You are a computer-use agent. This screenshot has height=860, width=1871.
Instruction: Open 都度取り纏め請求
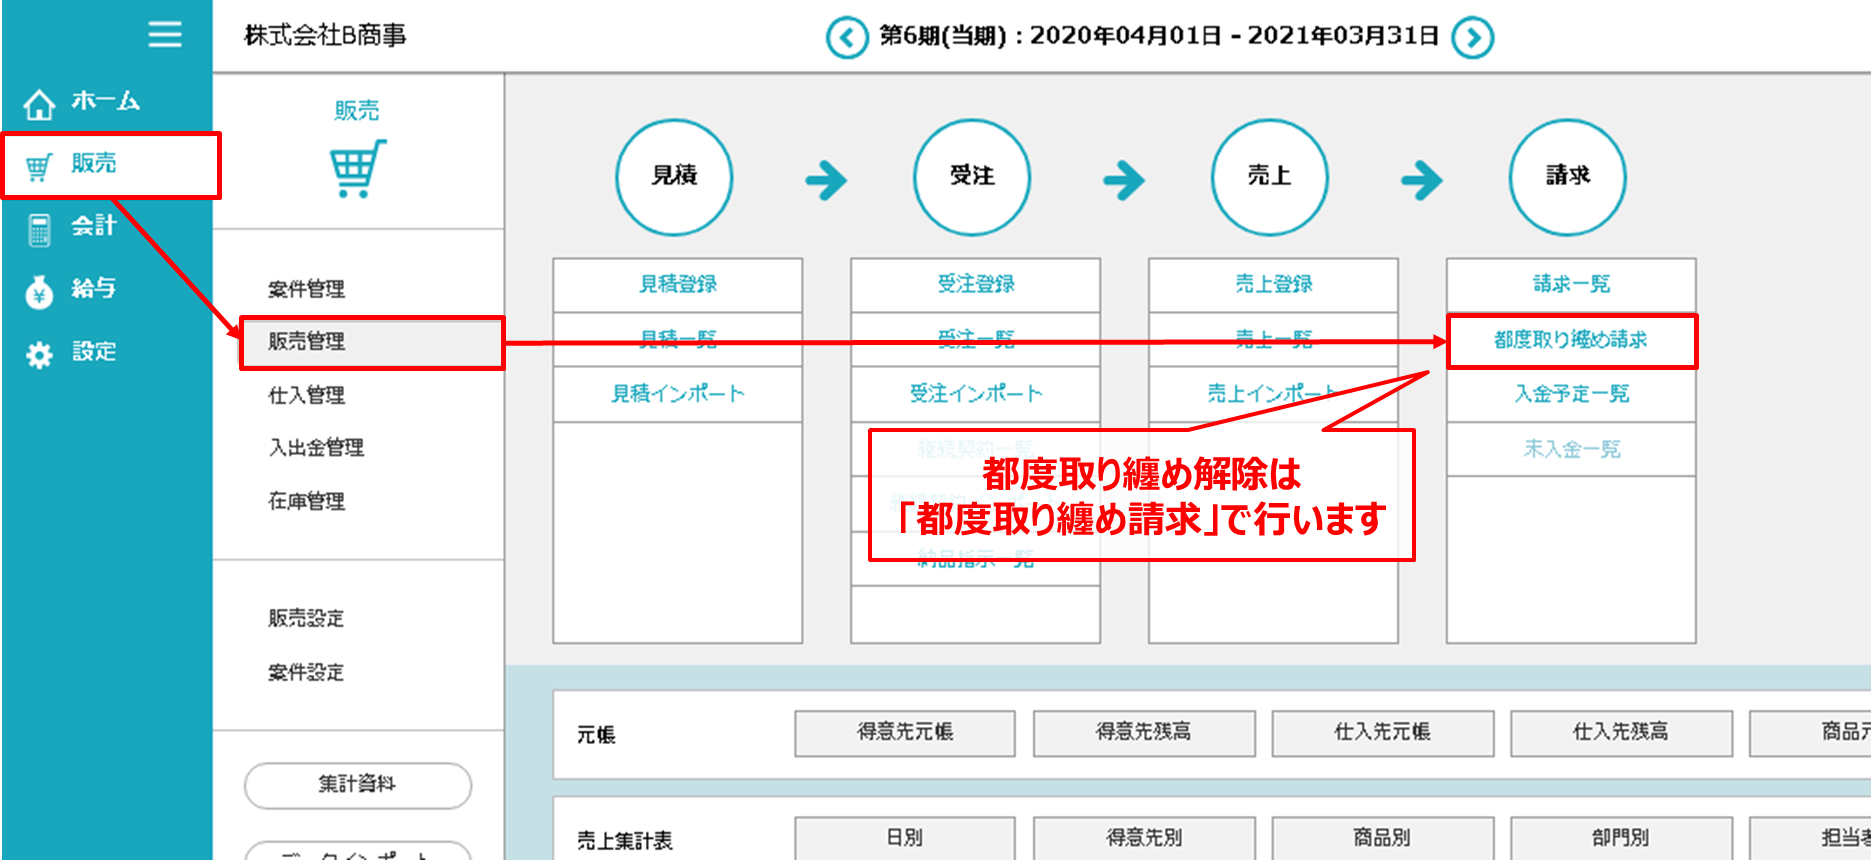tap(1571, 341)
